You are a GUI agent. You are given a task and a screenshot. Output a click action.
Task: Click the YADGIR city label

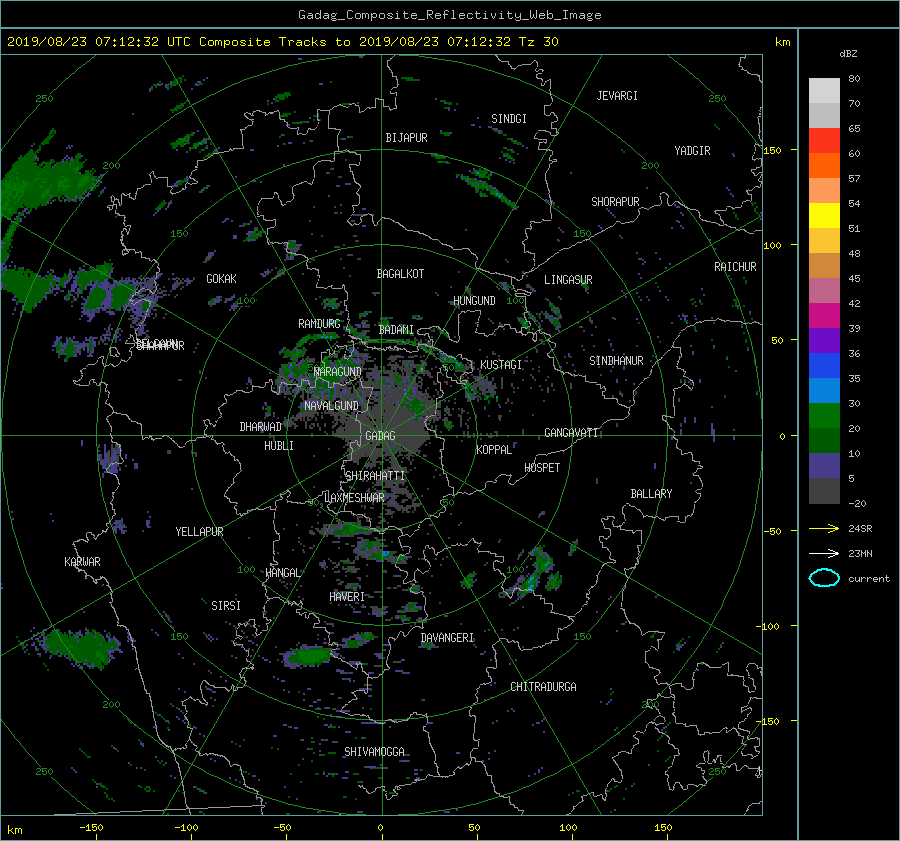692,151
